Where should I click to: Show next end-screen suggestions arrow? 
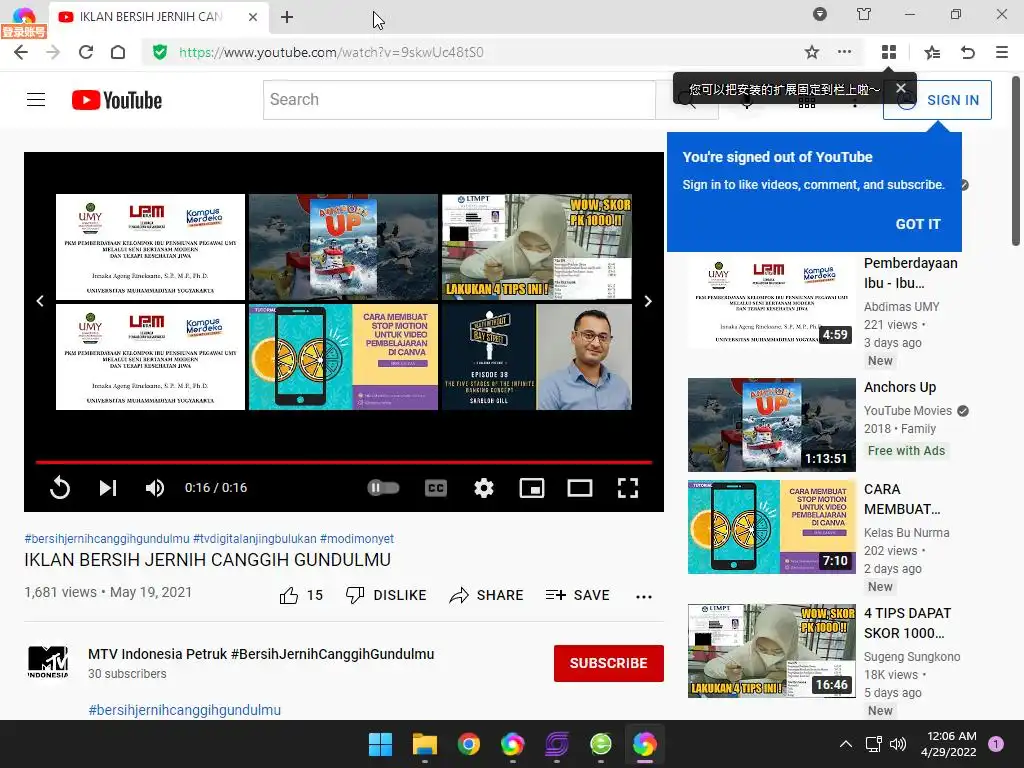pos(648,301)
